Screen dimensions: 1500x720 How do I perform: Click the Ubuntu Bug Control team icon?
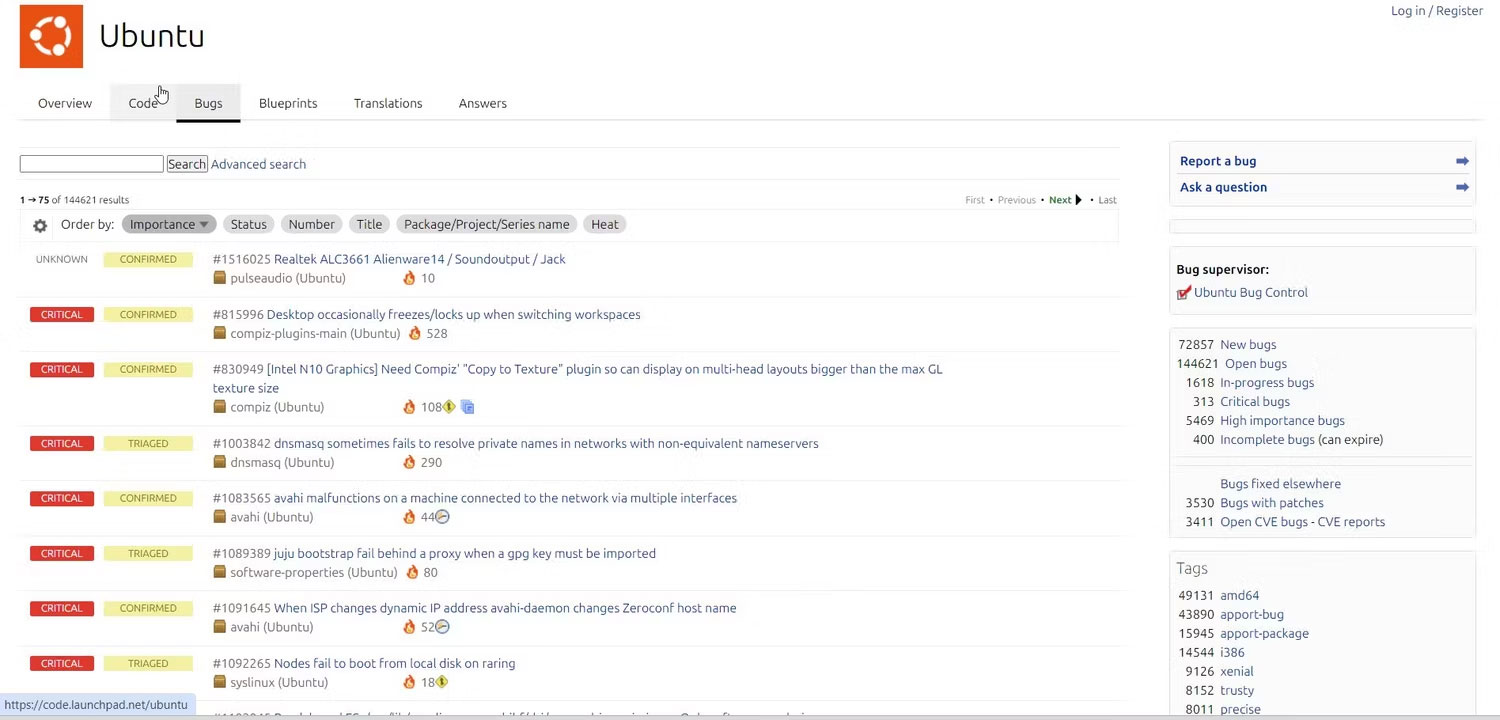click(x=1184, y=292)
